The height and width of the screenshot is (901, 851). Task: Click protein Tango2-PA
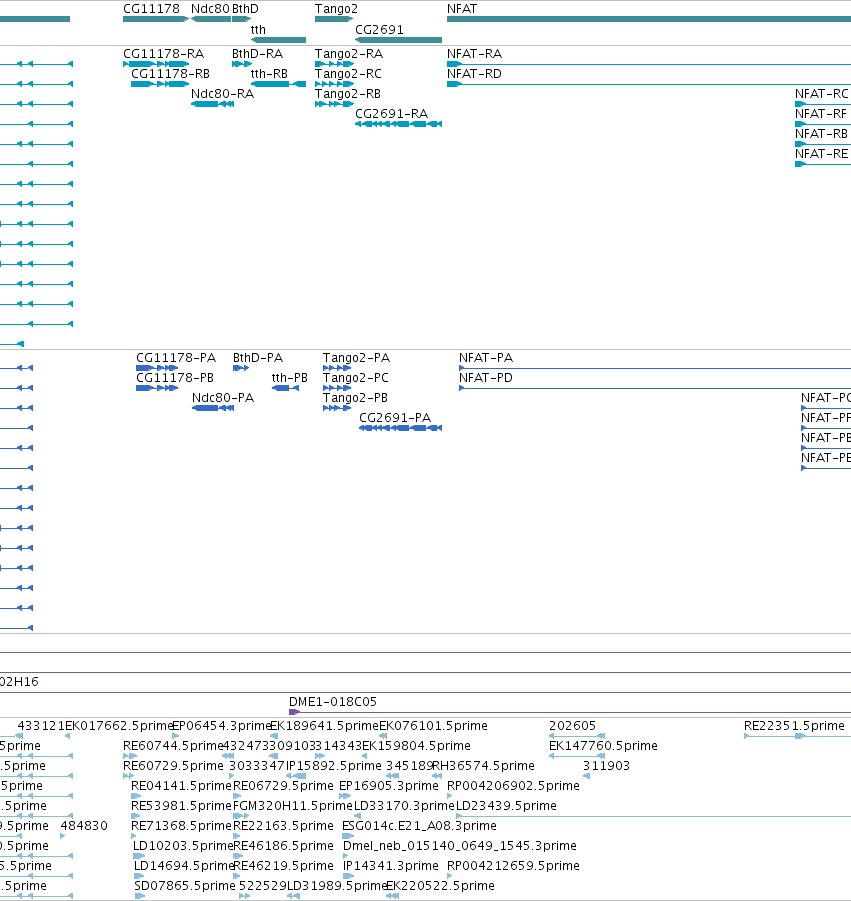pyautogui.click(x=337, y=368)
